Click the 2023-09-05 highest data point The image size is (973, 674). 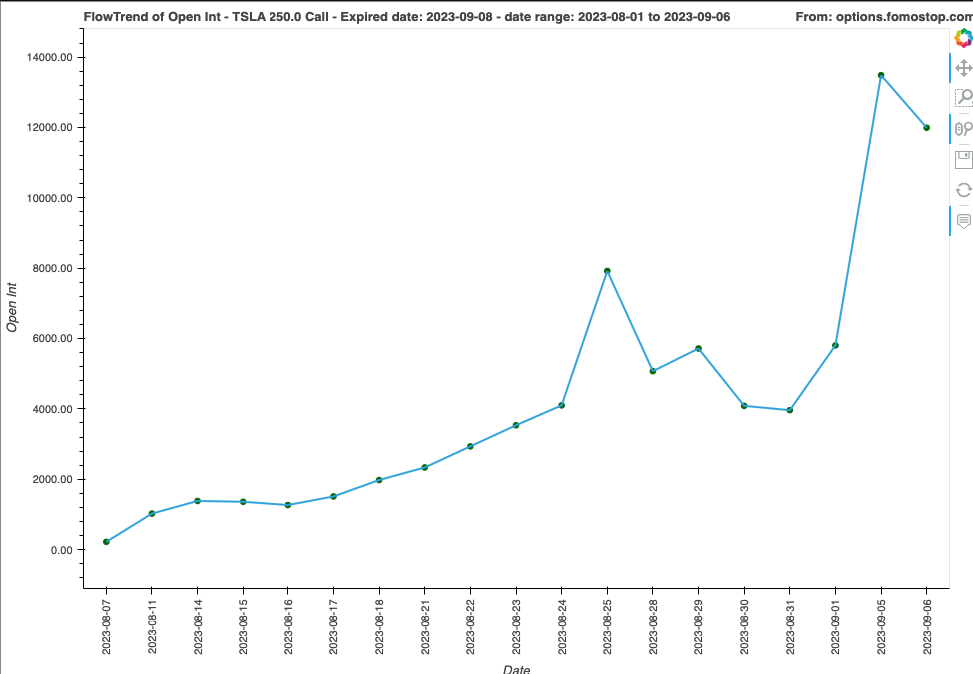coord(881,75)
